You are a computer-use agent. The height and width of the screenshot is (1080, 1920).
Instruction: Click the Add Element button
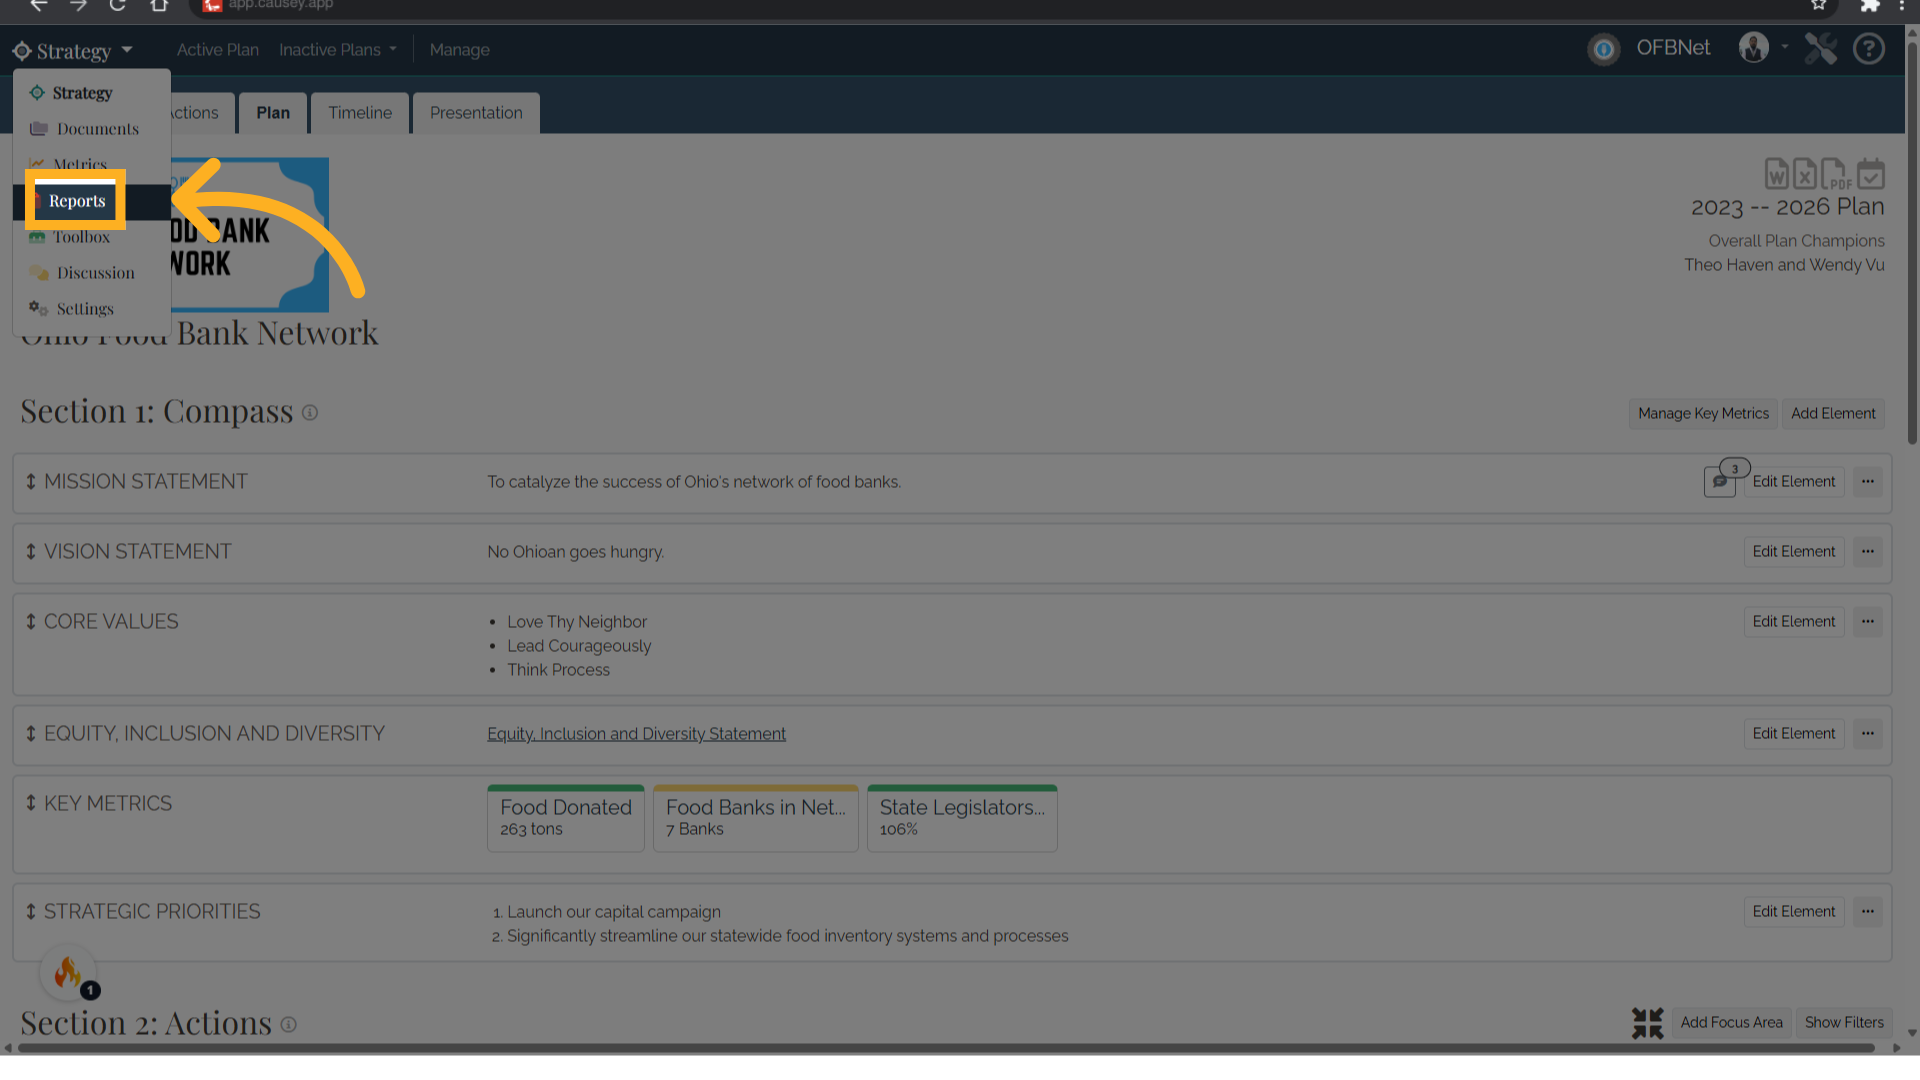click(x=1833, y=414)
